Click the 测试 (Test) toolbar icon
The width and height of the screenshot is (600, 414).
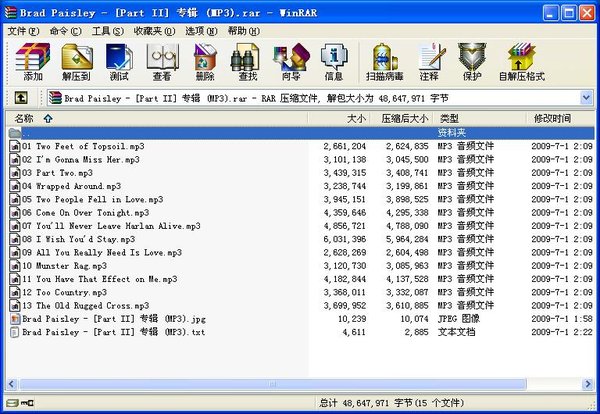(119, 62)
